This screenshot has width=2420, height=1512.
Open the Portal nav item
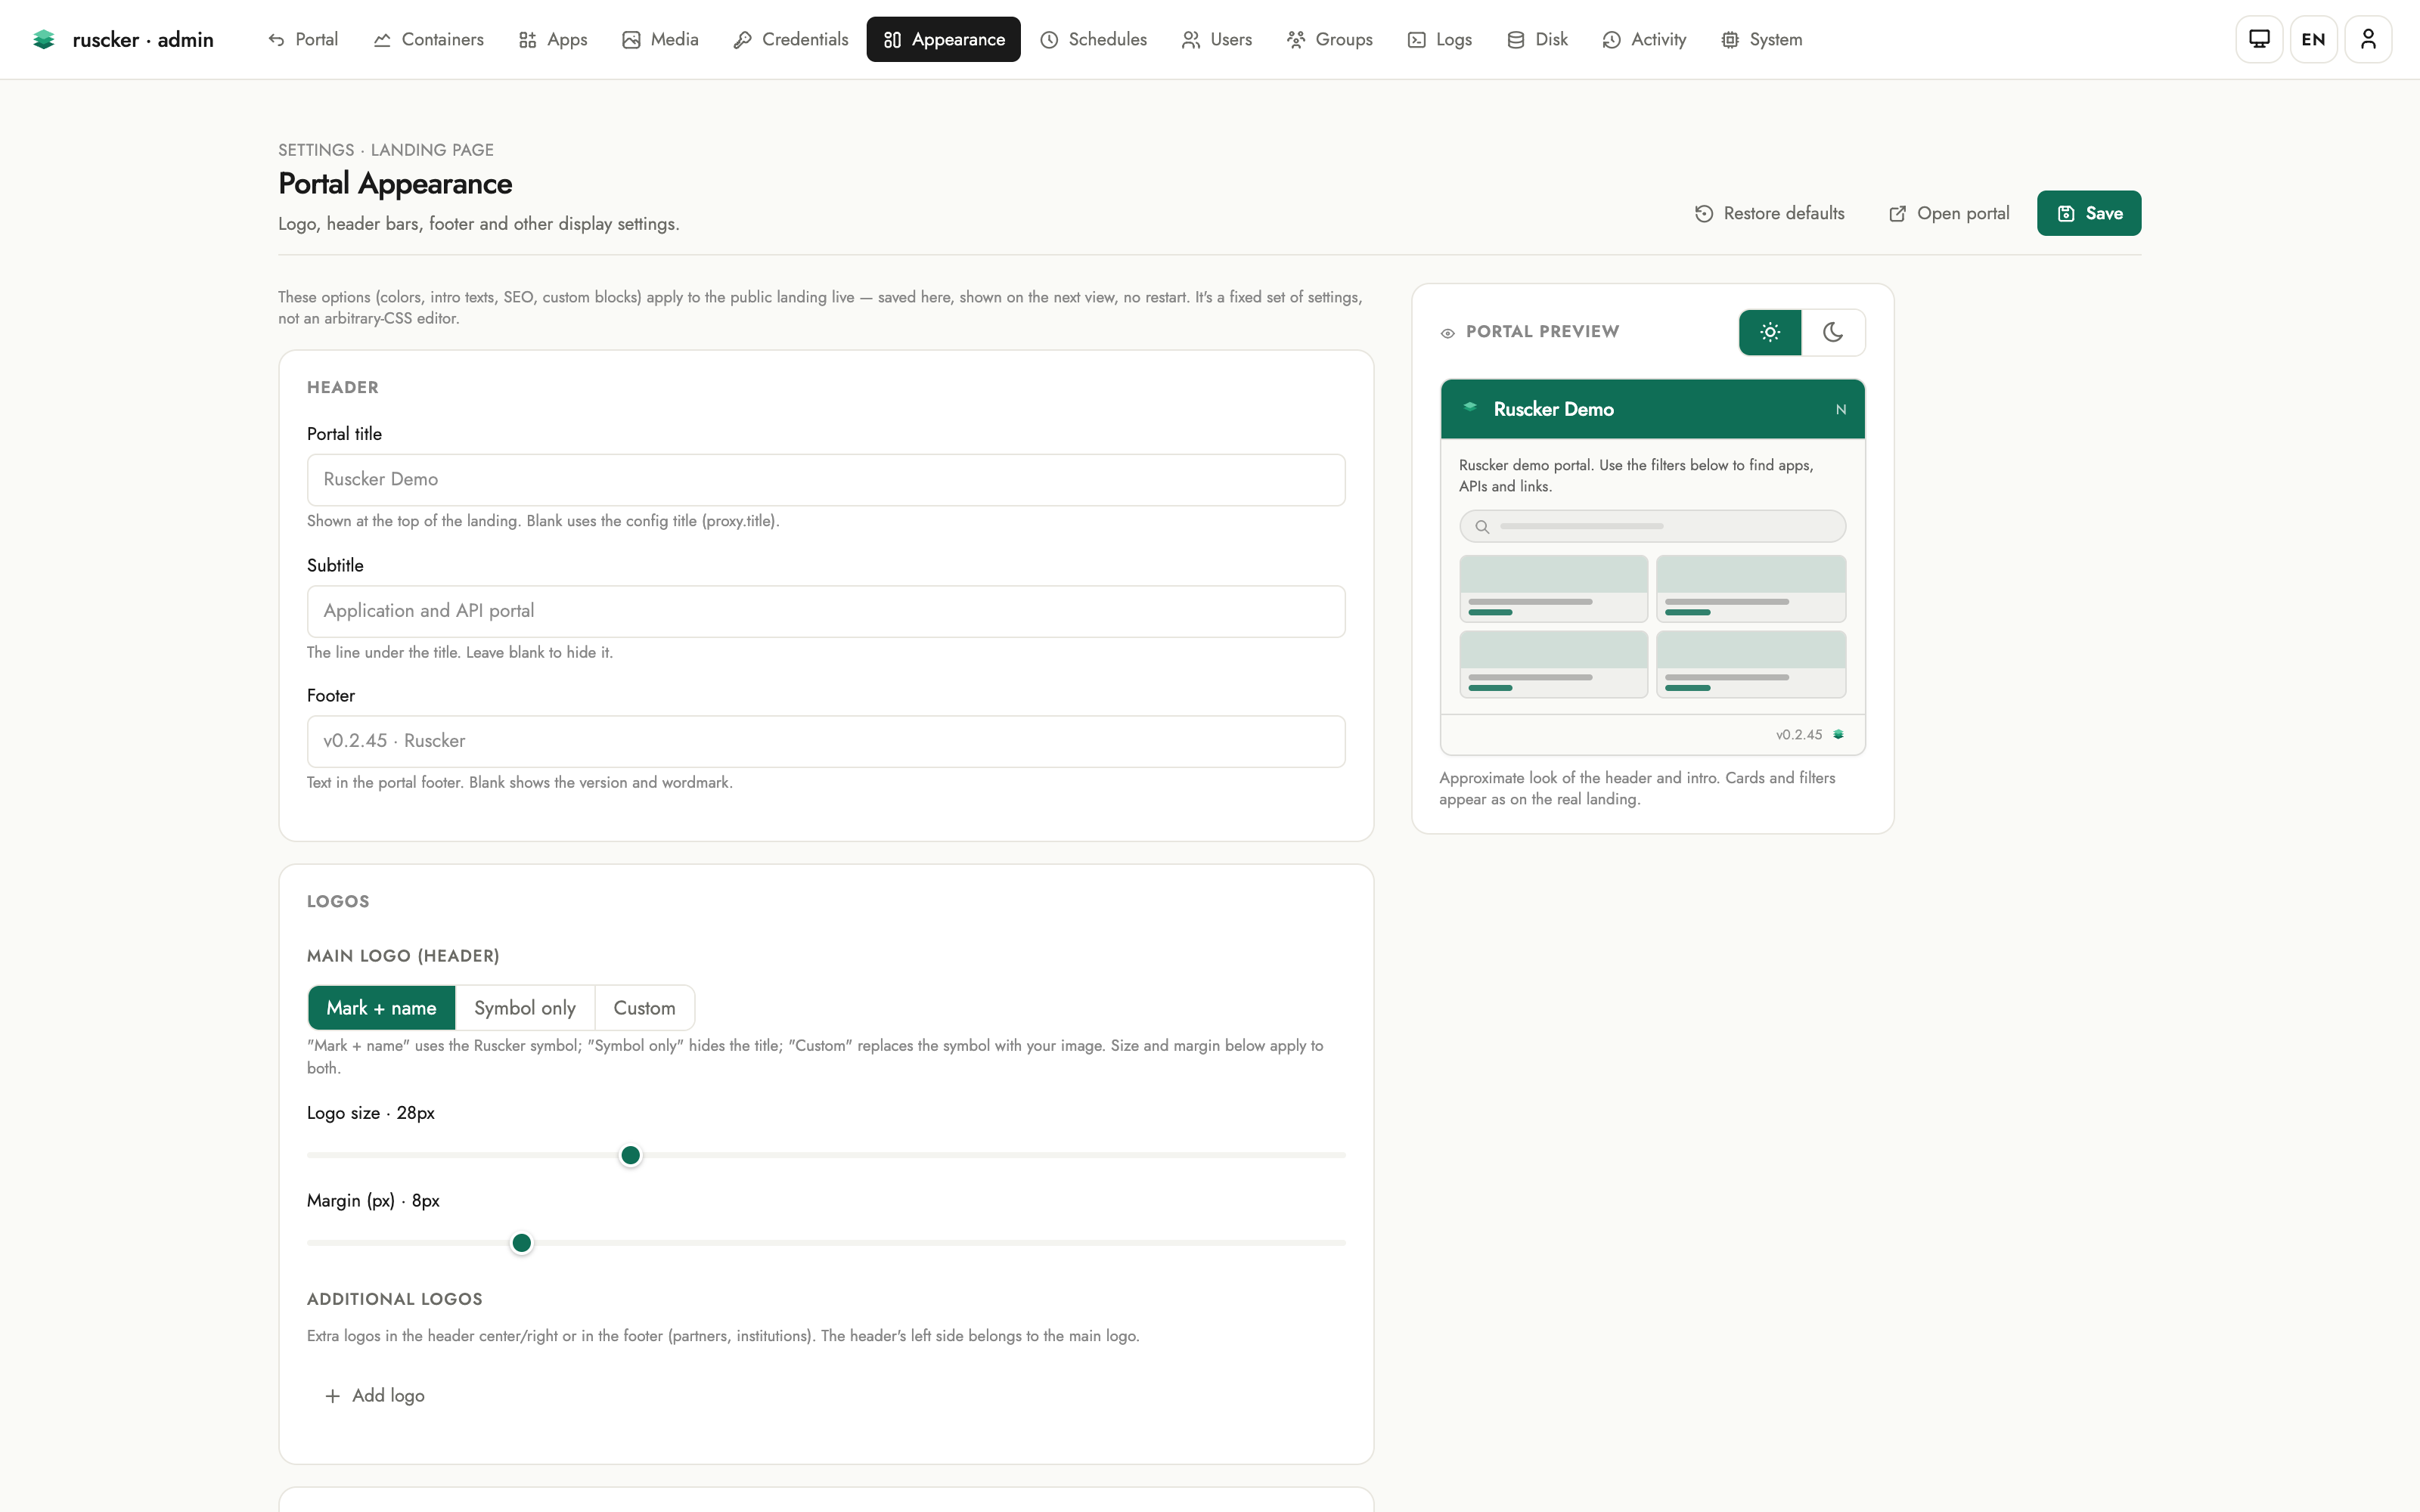click(x=303, y=39)
